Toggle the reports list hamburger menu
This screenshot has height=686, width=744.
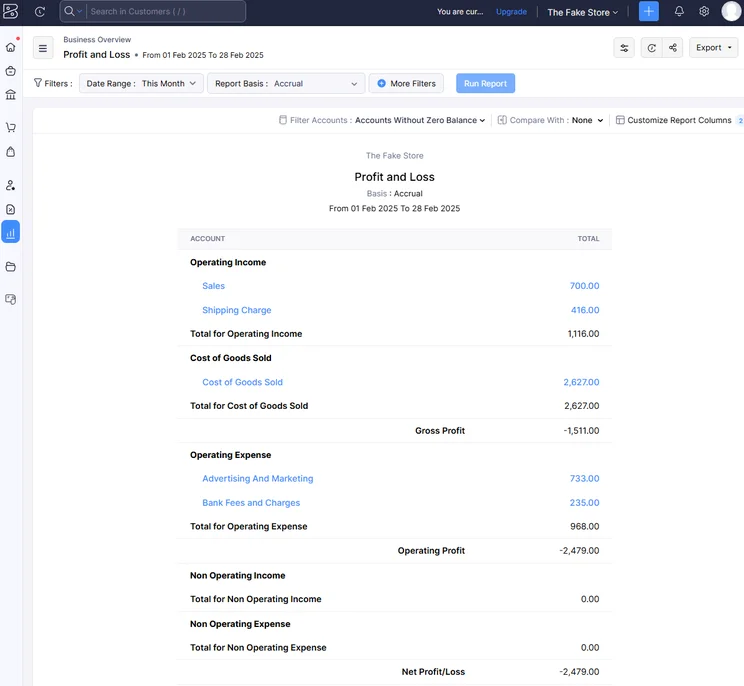tap(43, 48)
